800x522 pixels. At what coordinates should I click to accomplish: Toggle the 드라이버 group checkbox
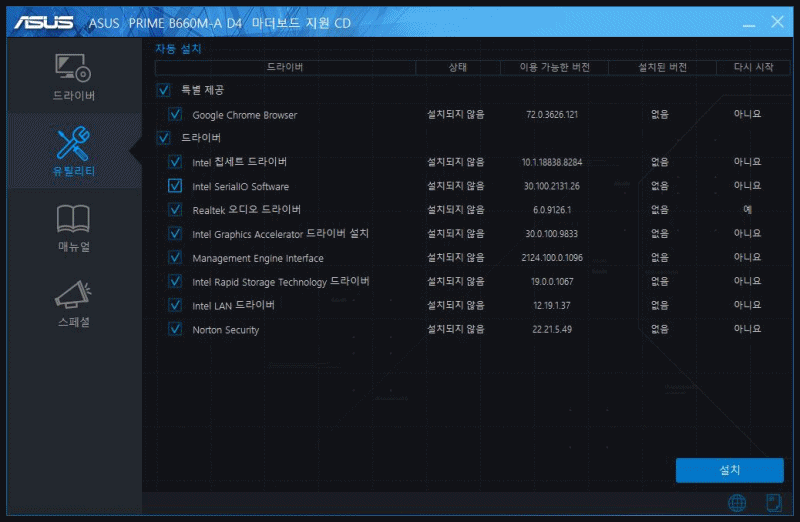163,138
